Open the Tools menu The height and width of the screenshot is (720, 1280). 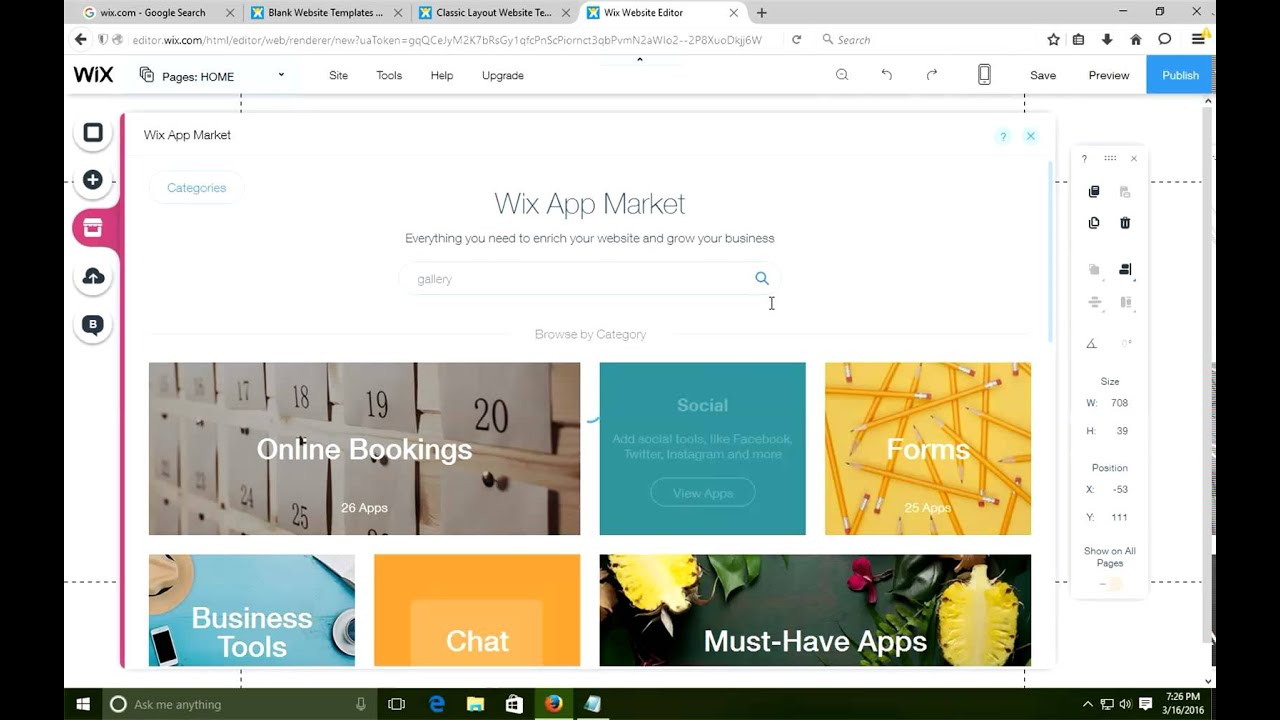389,76
